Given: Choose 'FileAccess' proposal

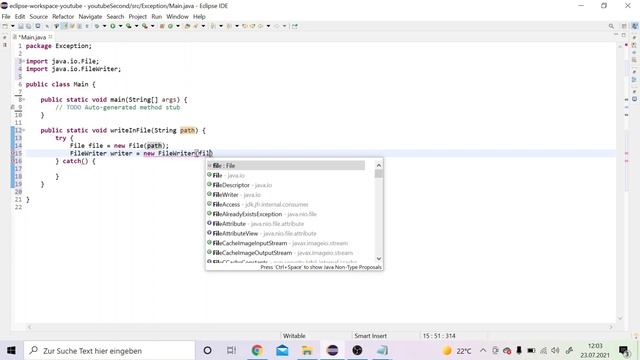Looking at the screenshot, I should click(286, 204).
